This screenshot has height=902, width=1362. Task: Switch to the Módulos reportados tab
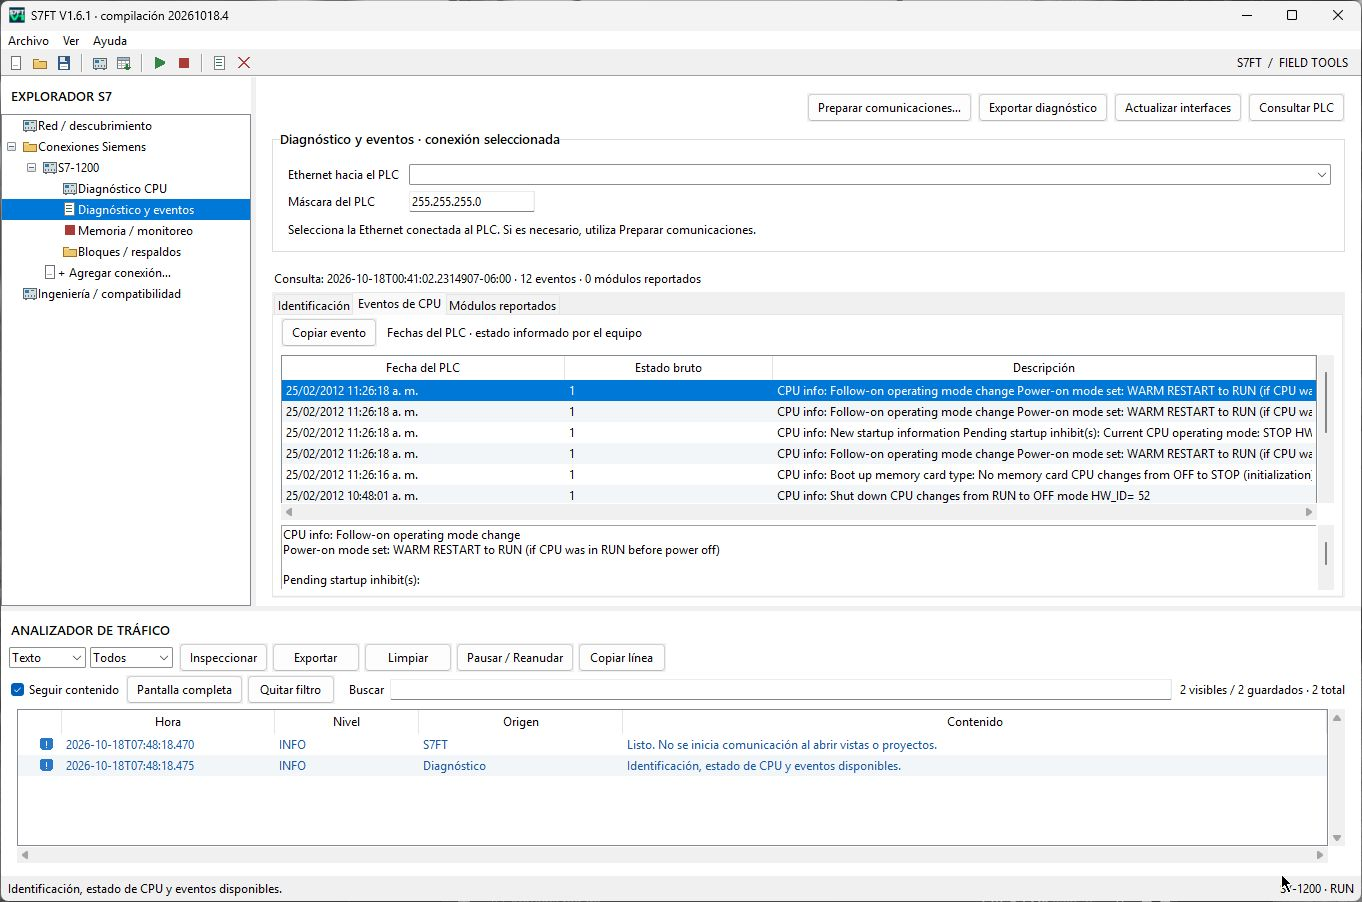(x=502, y=306)
